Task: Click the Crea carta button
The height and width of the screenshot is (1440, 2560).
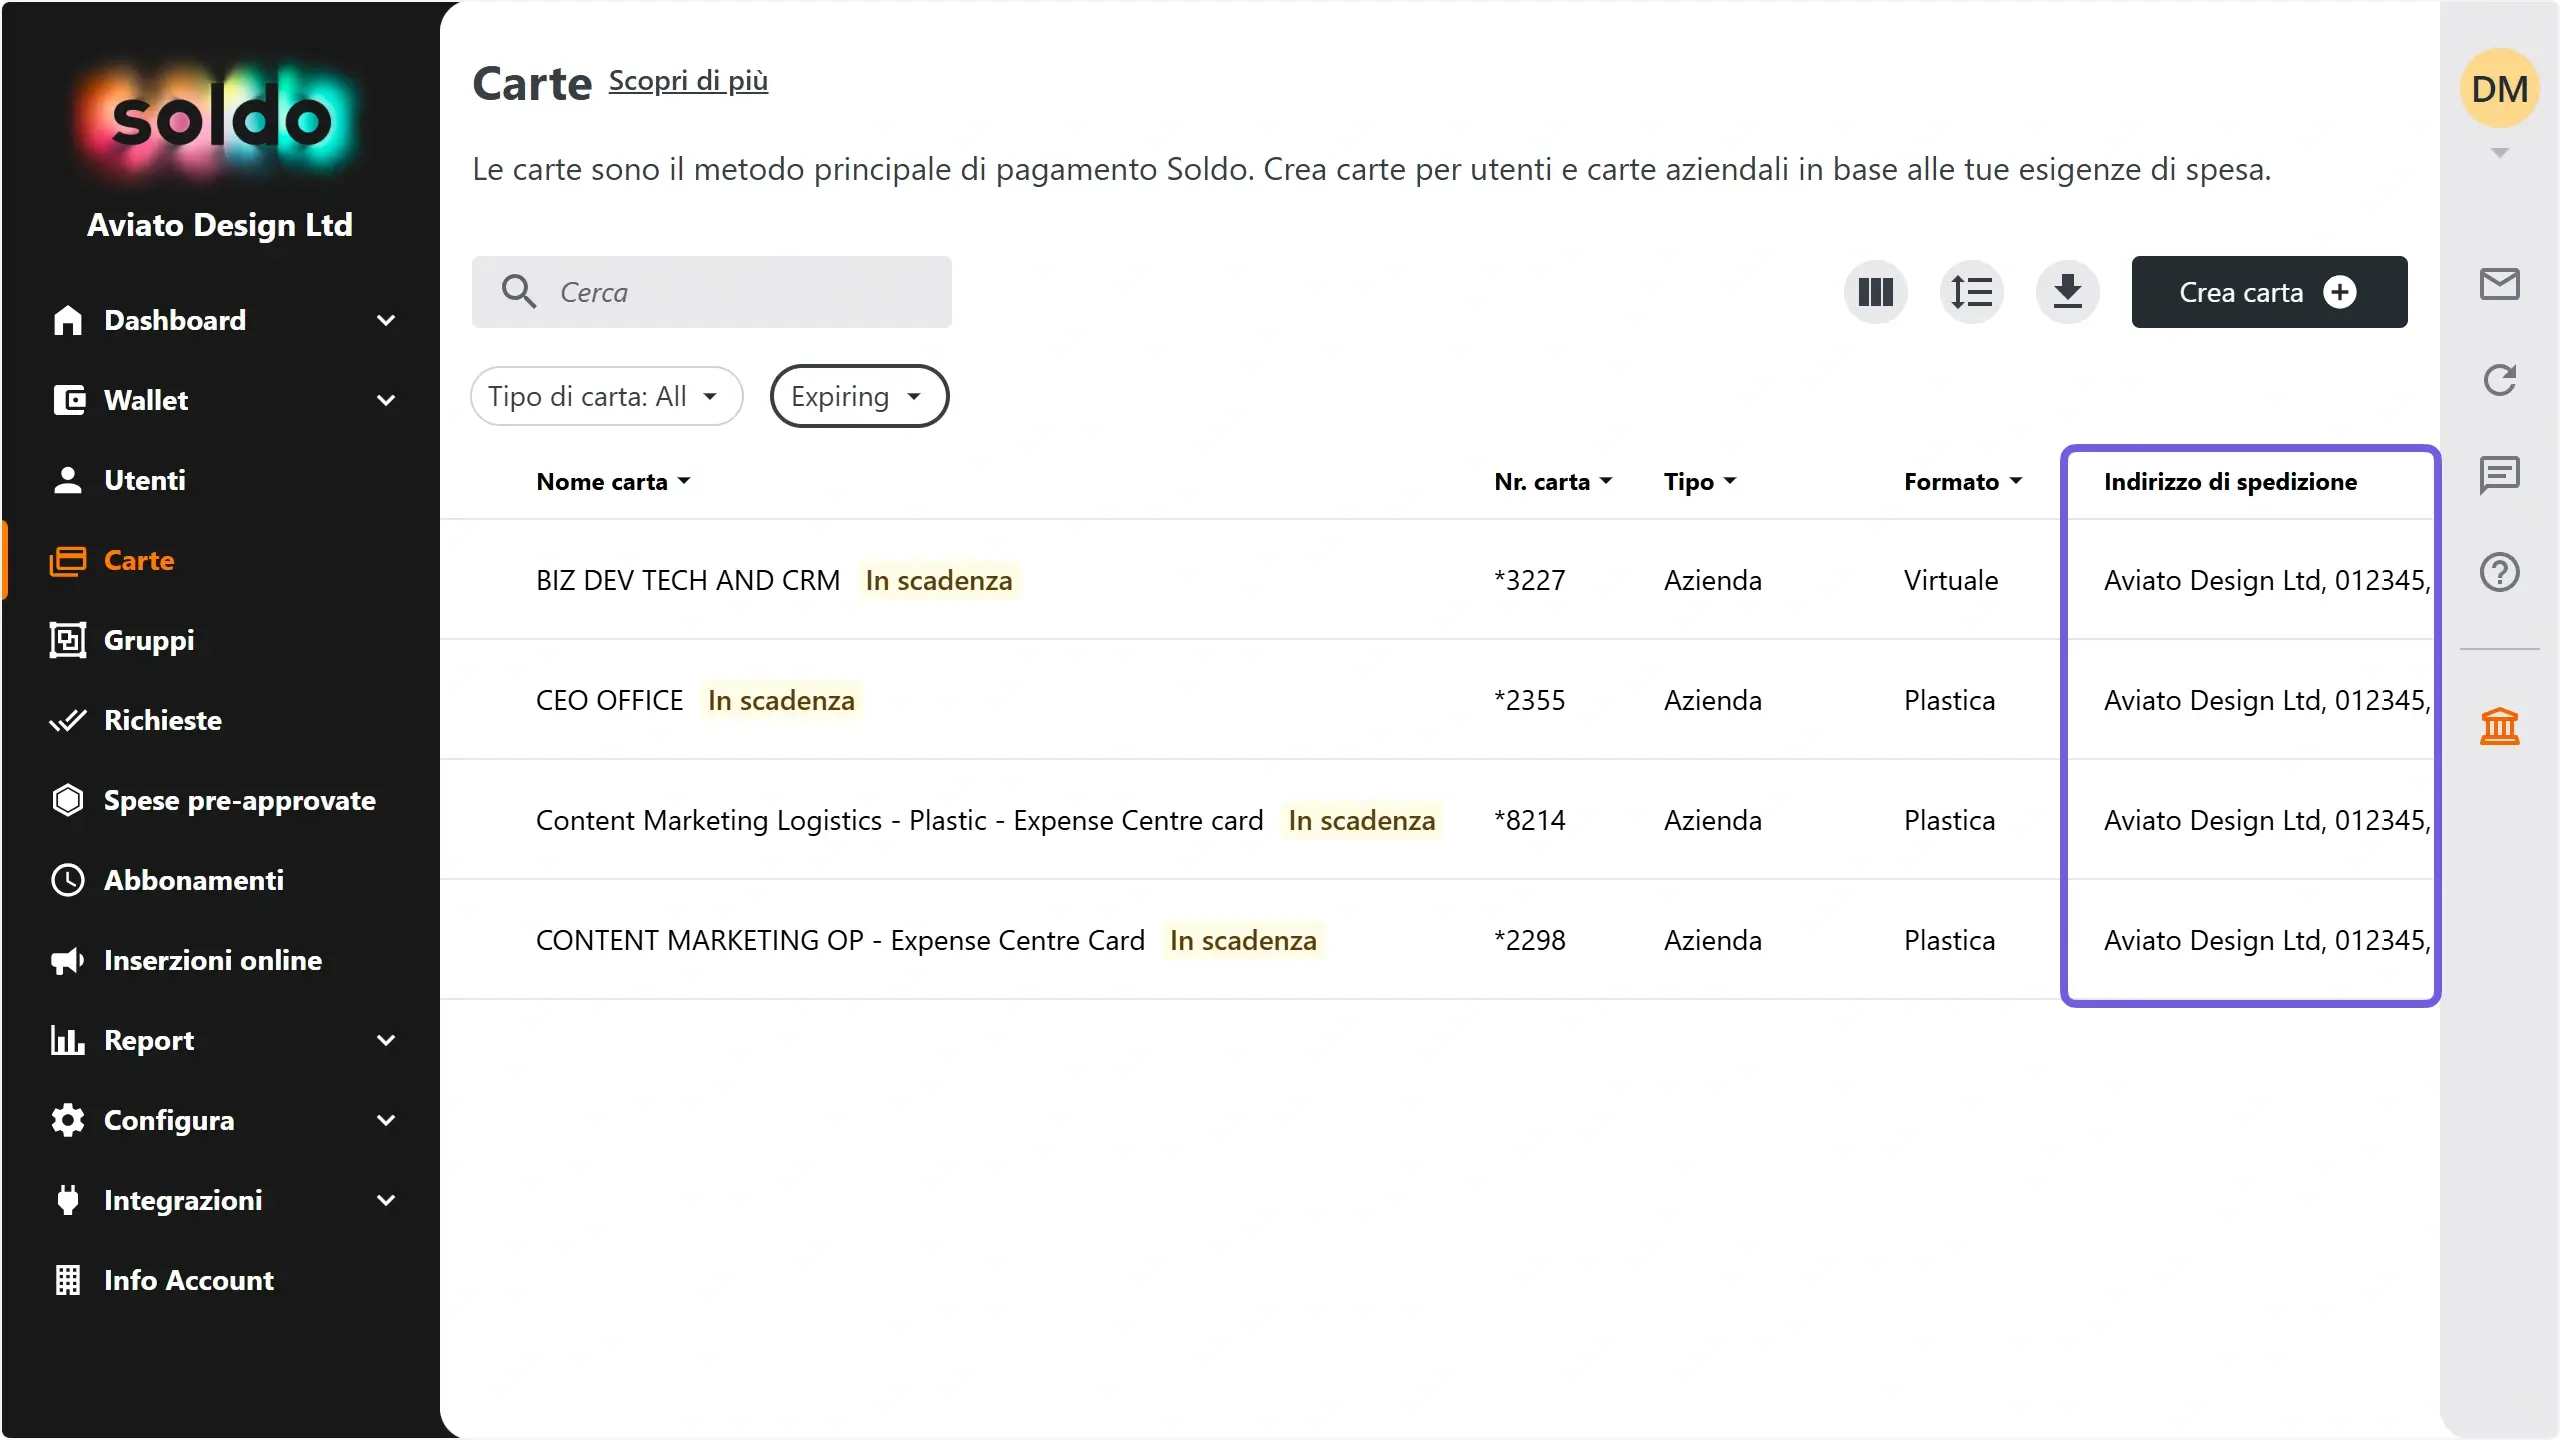Action: tap(2269, 292)
